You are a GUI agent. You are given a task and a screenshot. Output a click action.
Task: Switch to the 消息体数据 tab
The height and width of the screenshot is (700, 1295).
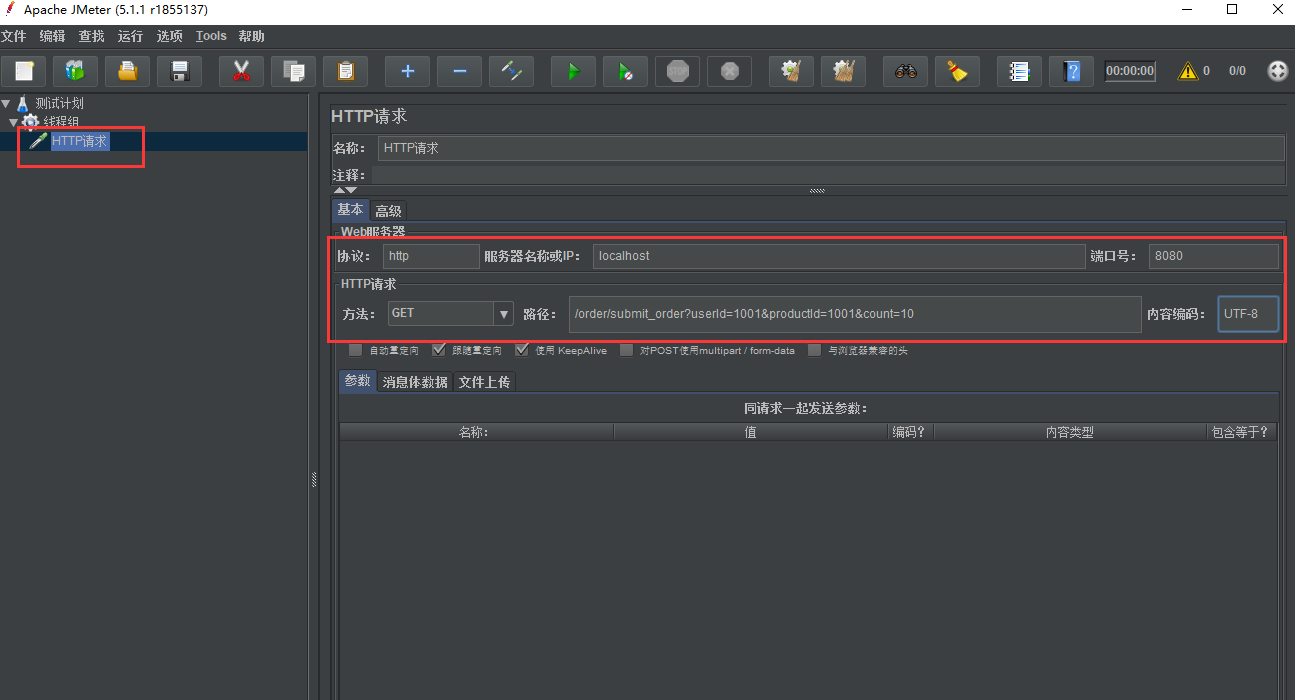(415, 382)
